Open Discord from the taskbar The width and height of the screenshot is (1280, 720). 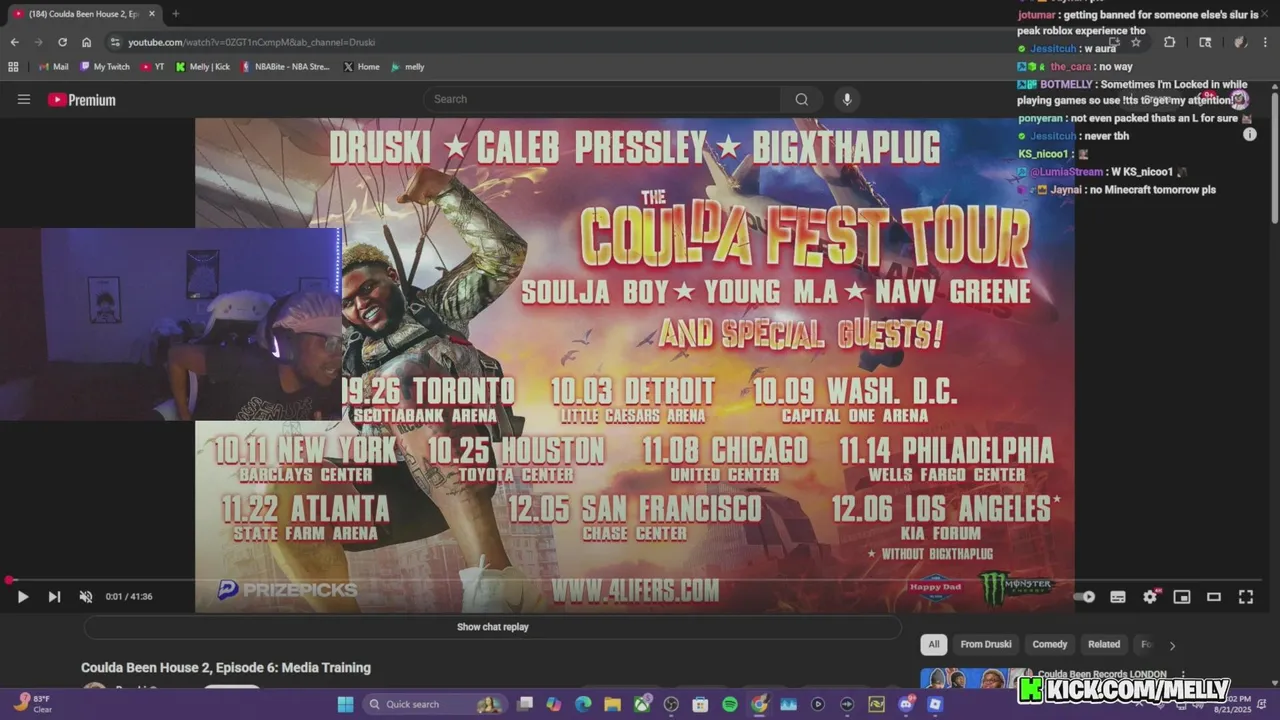pos(906,704)
